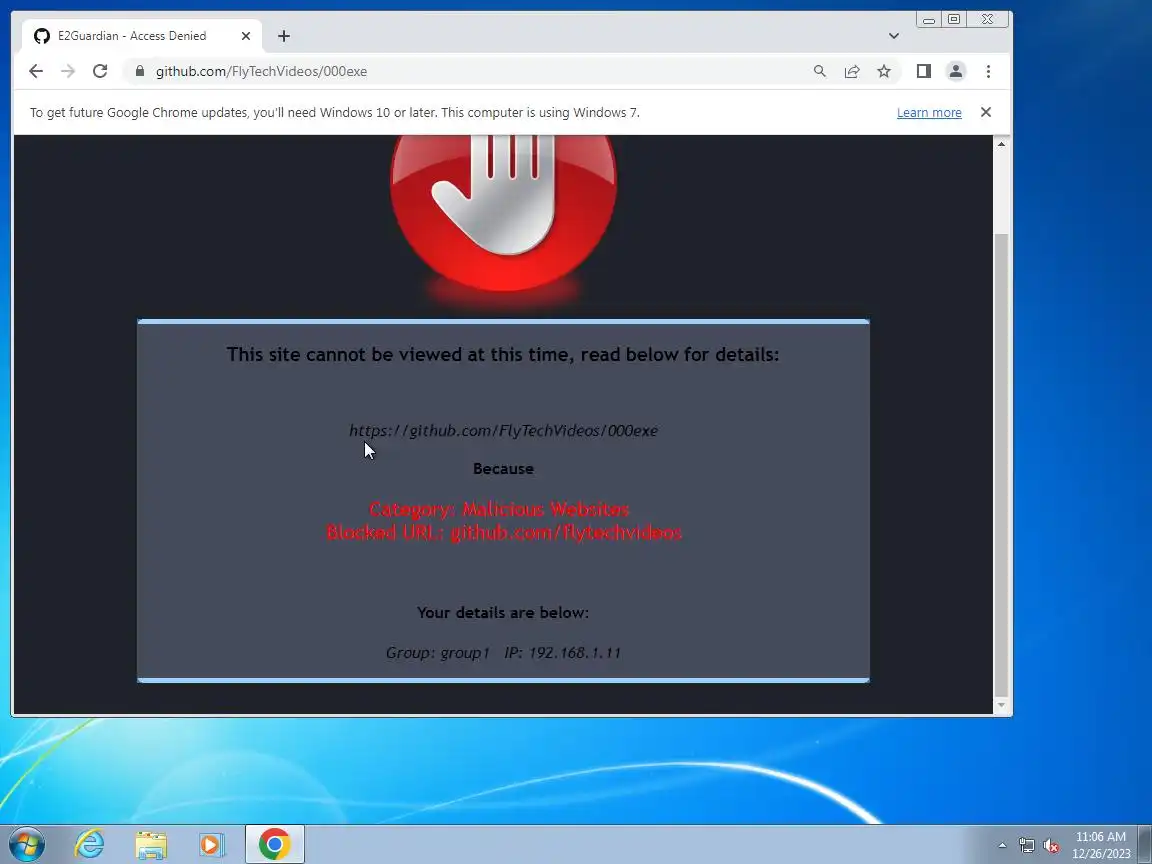The image size is (1152, 864).
Task: Expand the tab search chevron
Action: click(x=893, y=36)
